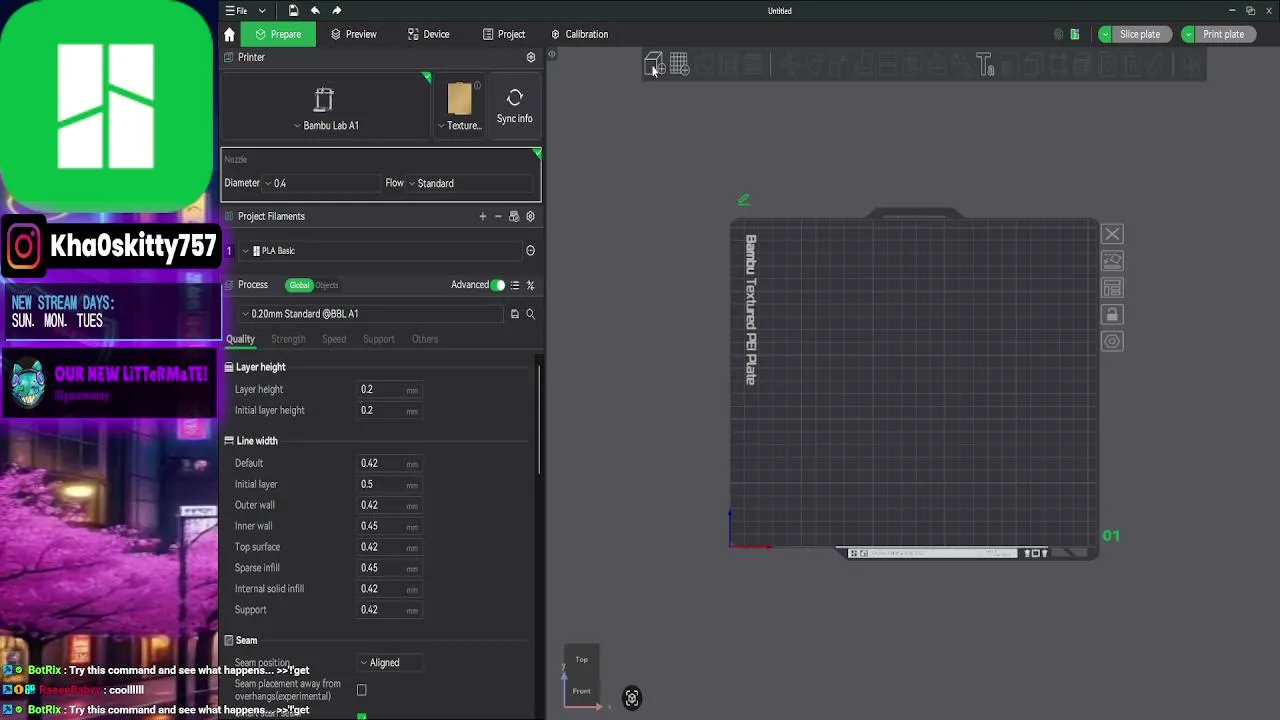Remove a filament with minus icon
1280x720 pixels.
click(498, 216)
